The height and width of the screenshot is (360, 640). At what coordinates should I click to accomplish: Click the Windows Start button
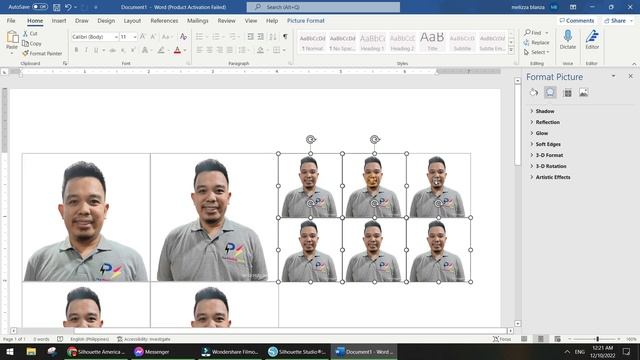10,351
